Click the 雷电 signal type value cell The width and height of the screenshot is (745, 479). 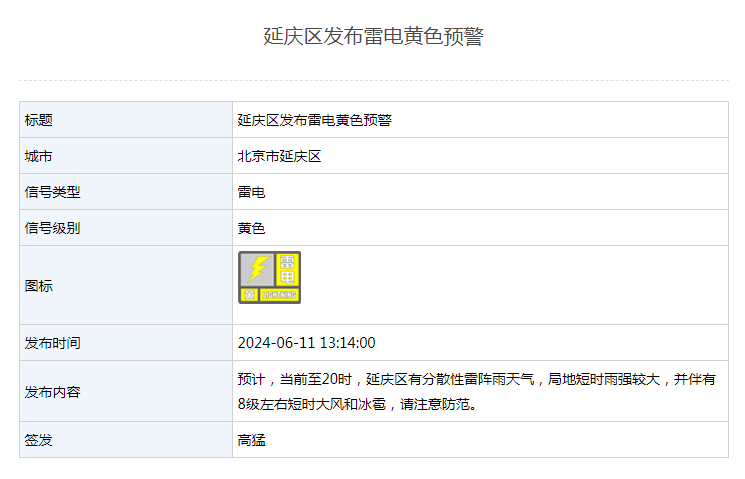pos(252,192)
